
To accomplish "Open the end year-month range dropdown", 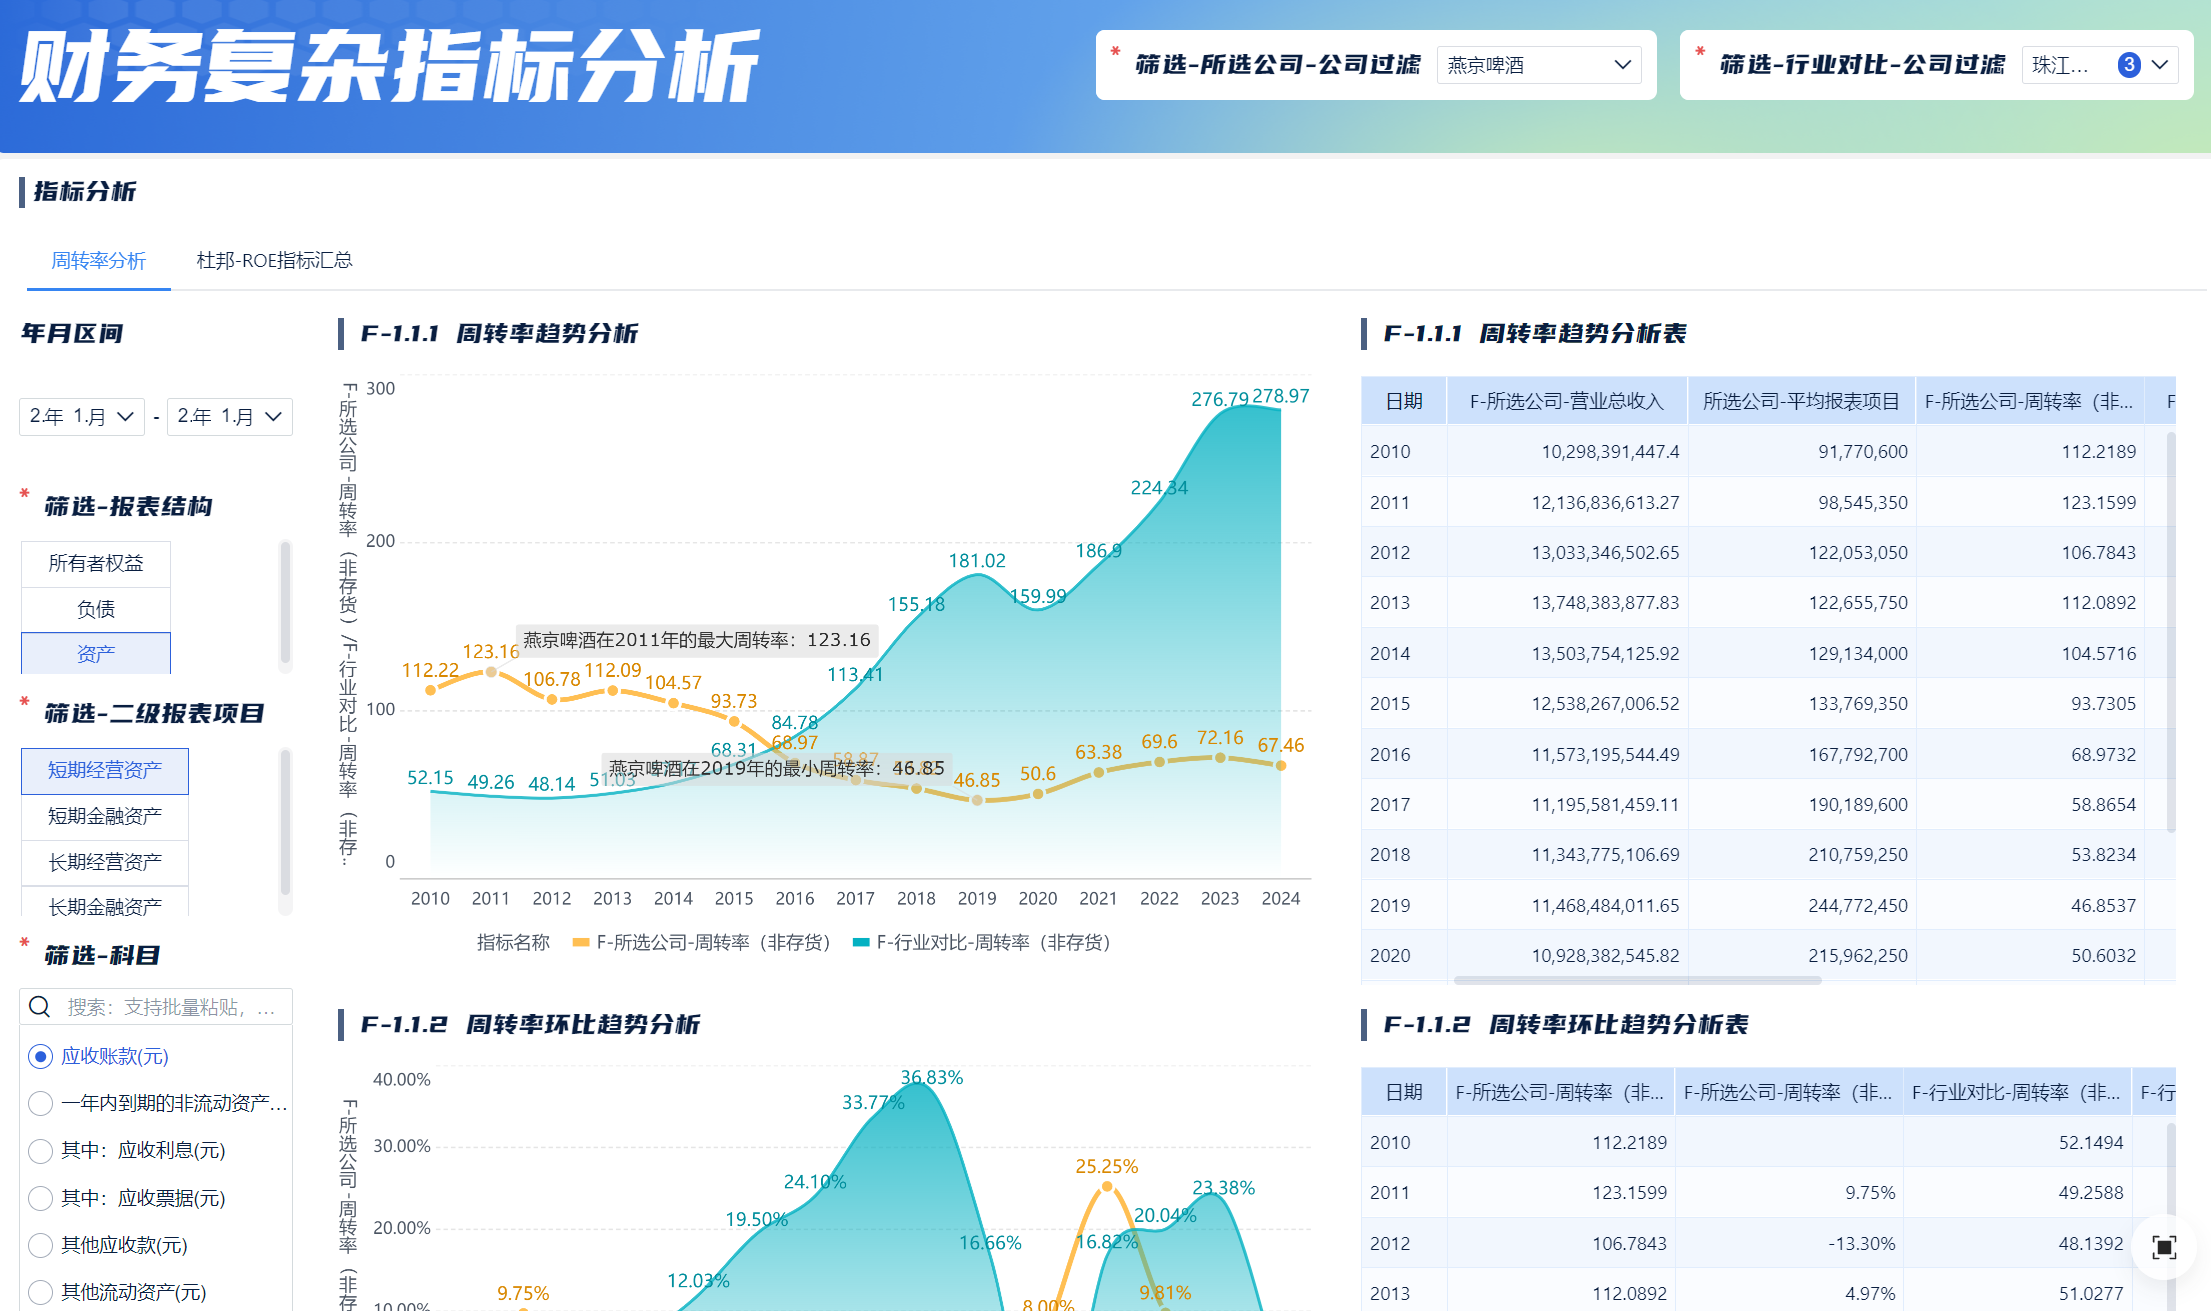I will click(x=229, y=416).
